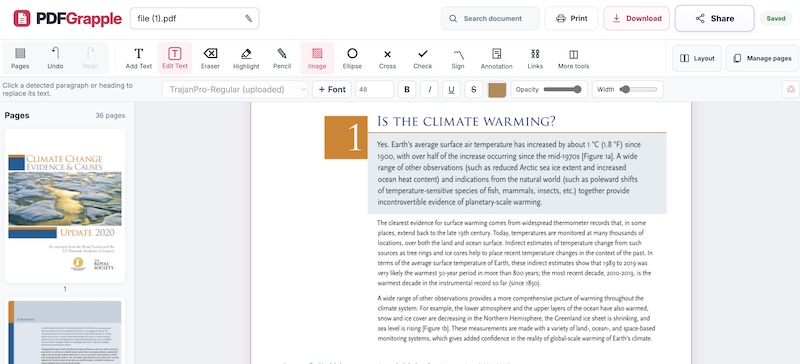Select the Add Text tool
Viewport: 800px width, 364px height.
click(x=139, y=58)
